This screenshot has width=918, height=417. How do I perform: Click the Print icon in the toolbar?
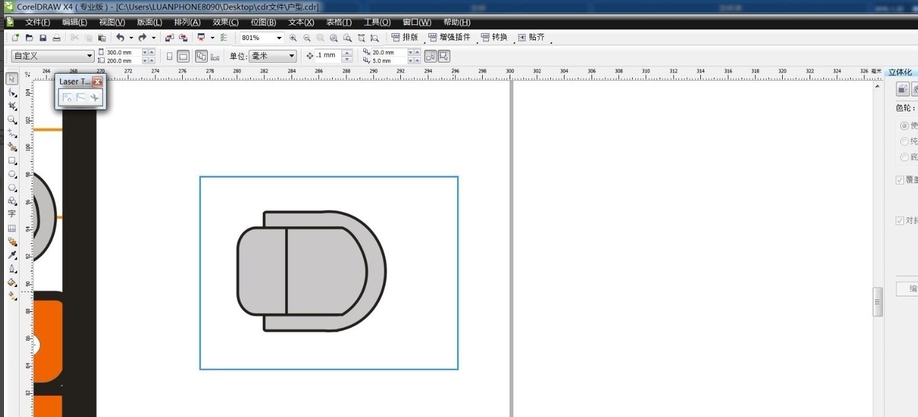[58, 38]
